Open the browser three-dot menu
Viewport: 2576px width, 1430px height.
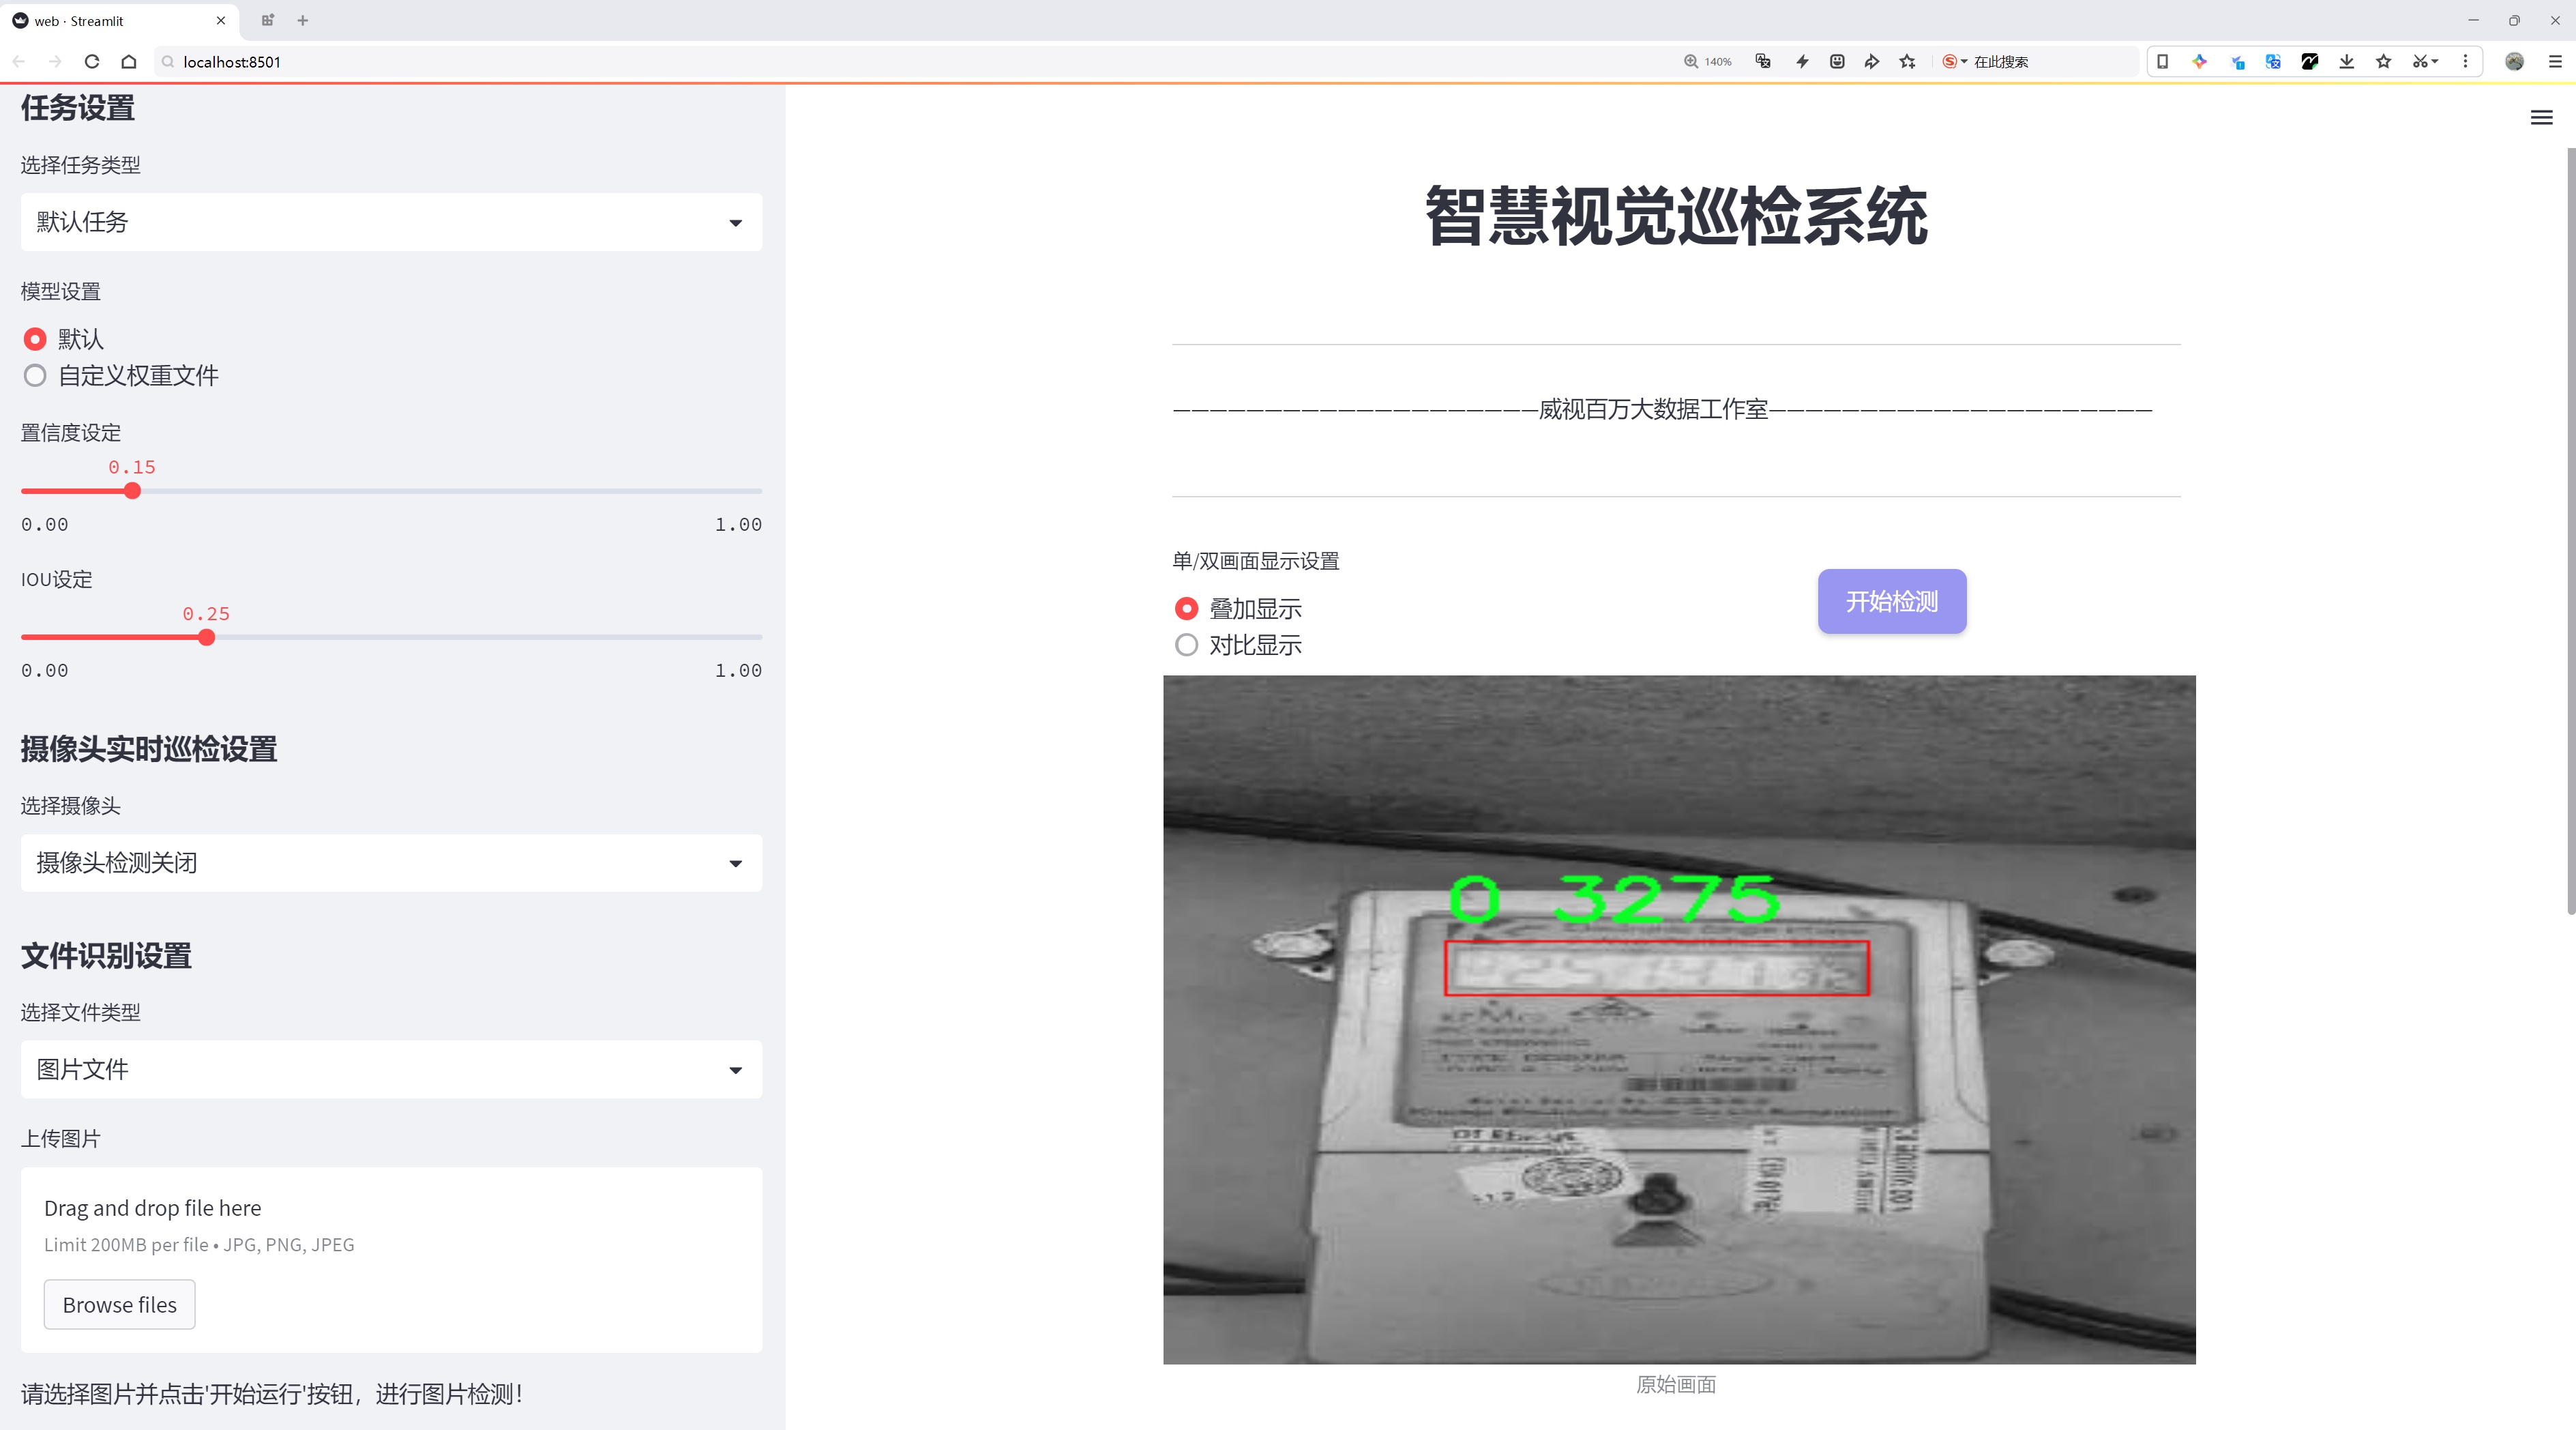coord(2466,61)
